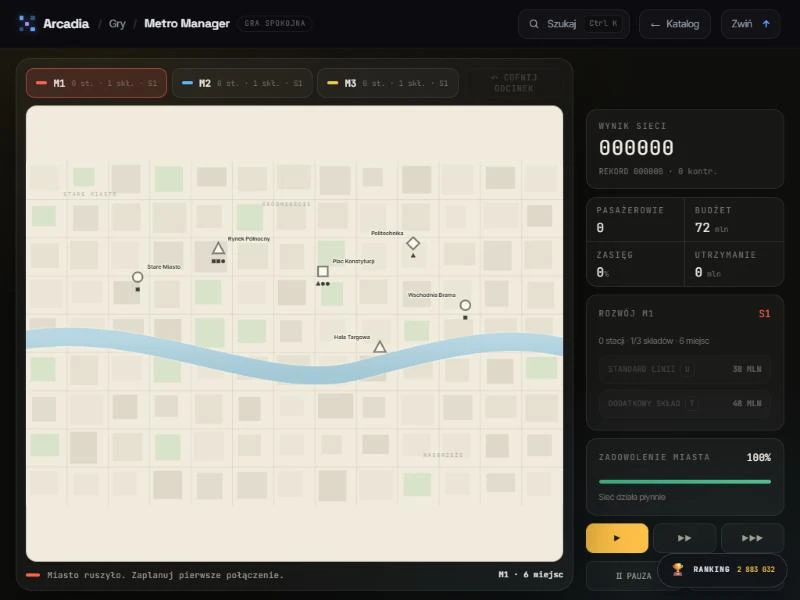Click the left arrow icon in Katalog
The width and height of the screenshot is (800, 600).
(655, 24)
